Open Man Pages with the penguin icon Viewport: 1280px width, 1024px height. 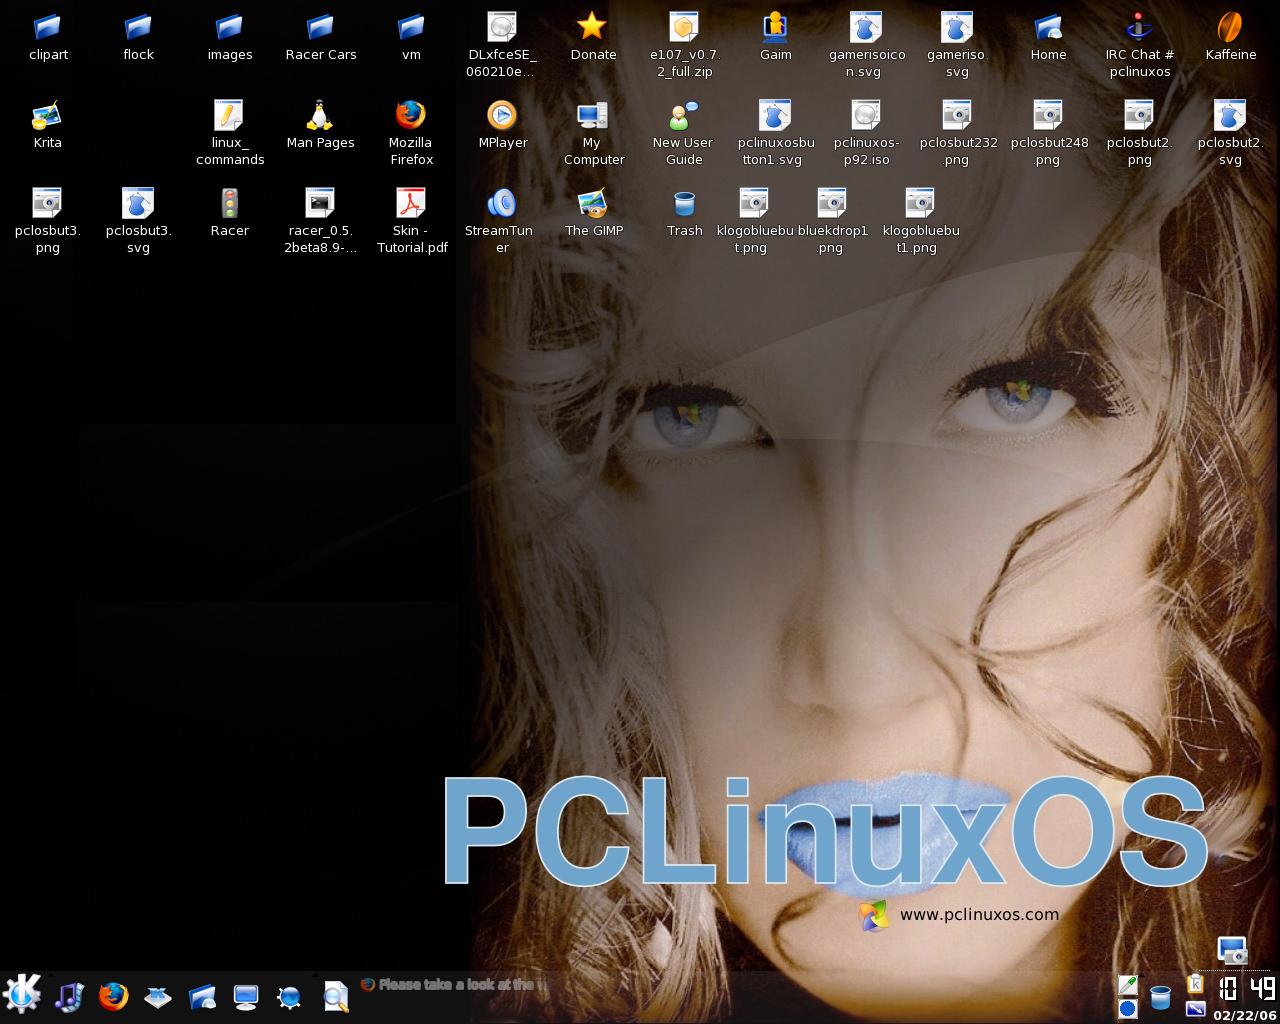coord(320,116)
